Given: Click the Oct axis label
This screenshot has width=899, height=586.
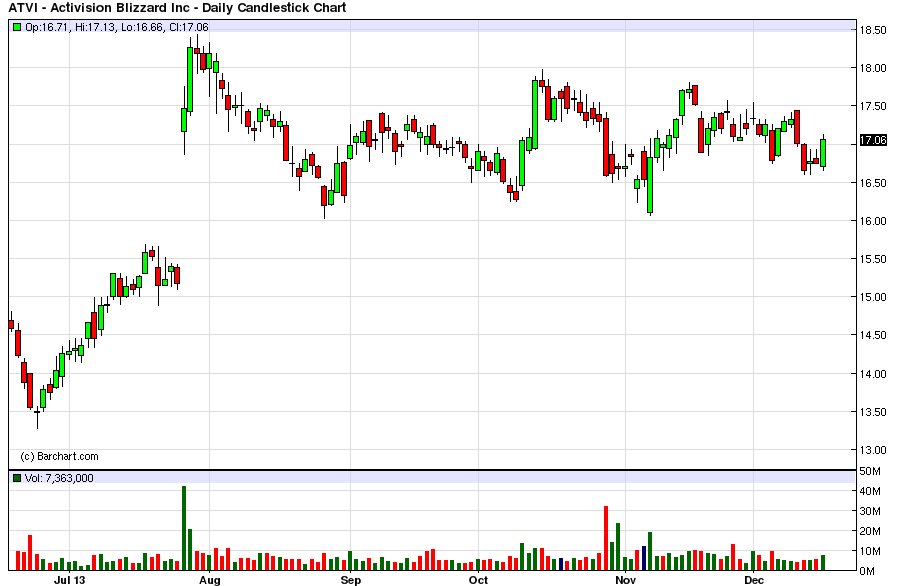Looking at the screenshot, I should click(478, 580).
